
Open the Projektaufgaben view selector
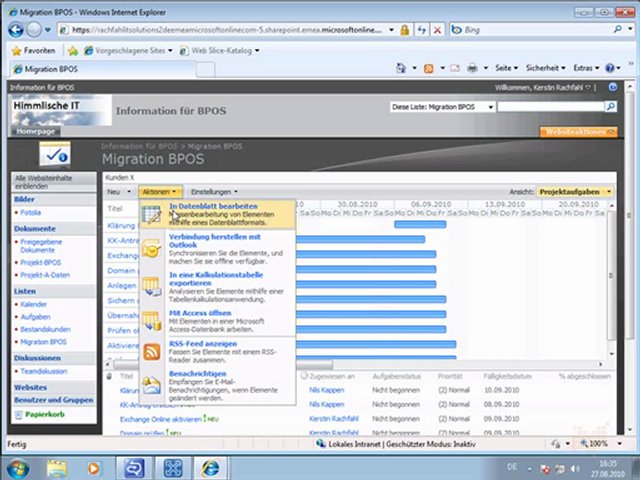tap(574, 191)
